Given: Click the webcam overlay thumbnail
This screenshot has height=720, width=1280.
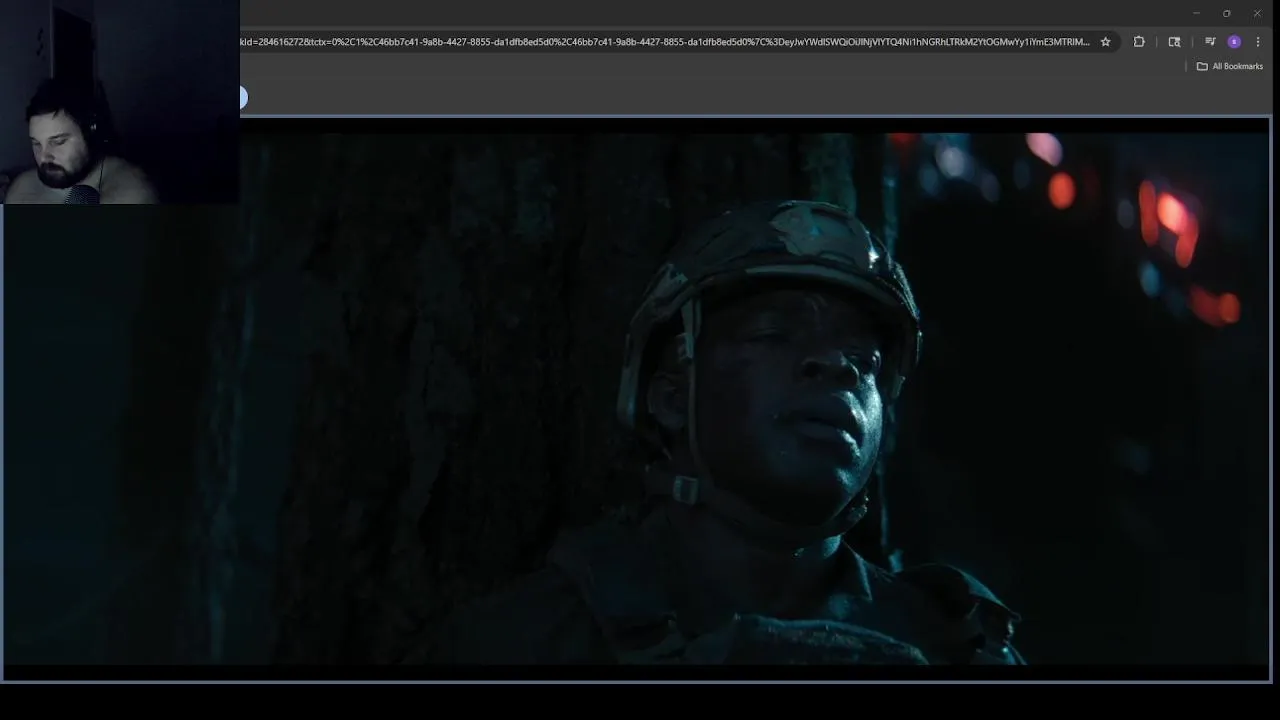Looking at the screenshot, I should coord(120,102).
